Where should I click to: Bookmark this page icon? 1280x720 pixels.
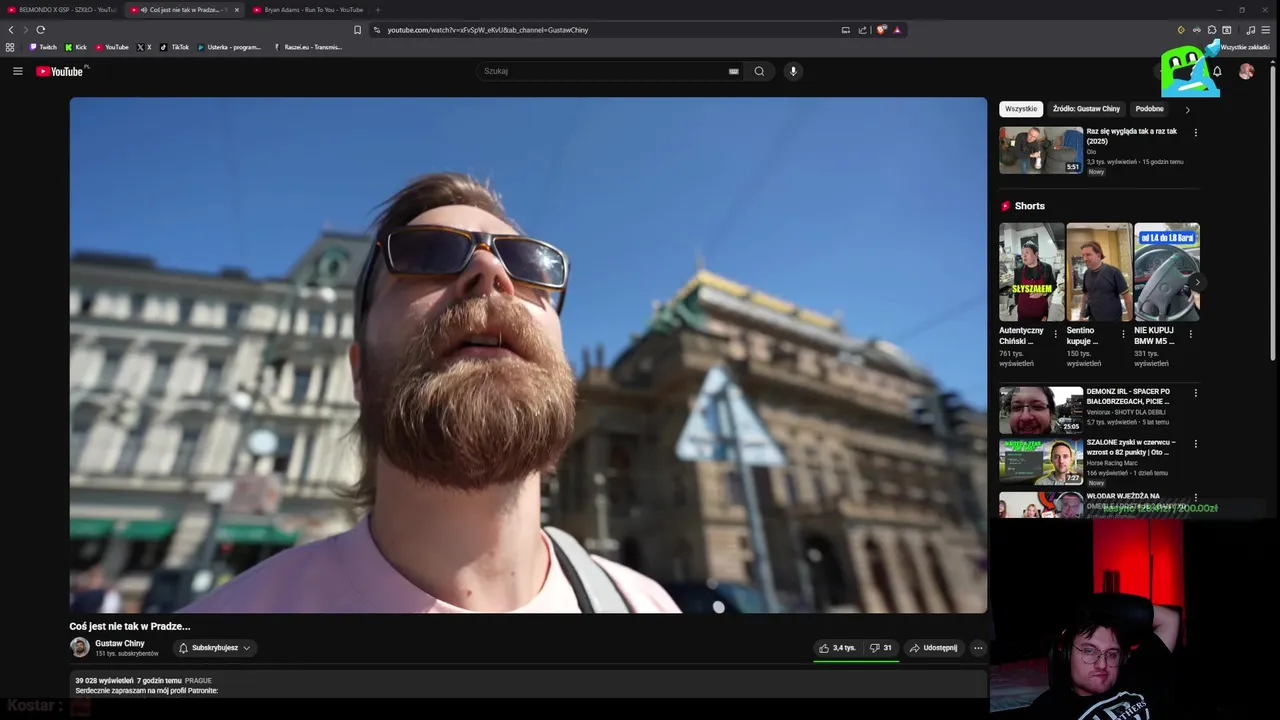pyautogui.click(x=357, y=30)
